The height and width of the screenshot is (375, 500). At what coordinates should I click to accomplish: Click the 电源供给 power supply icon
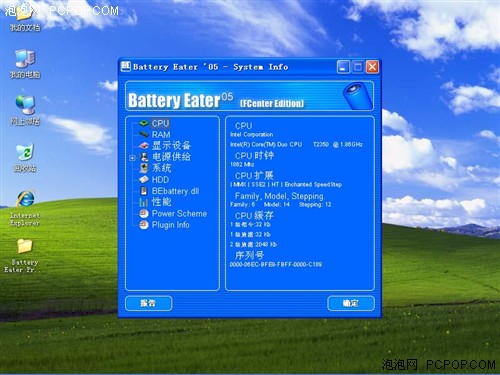click(144, 157)
